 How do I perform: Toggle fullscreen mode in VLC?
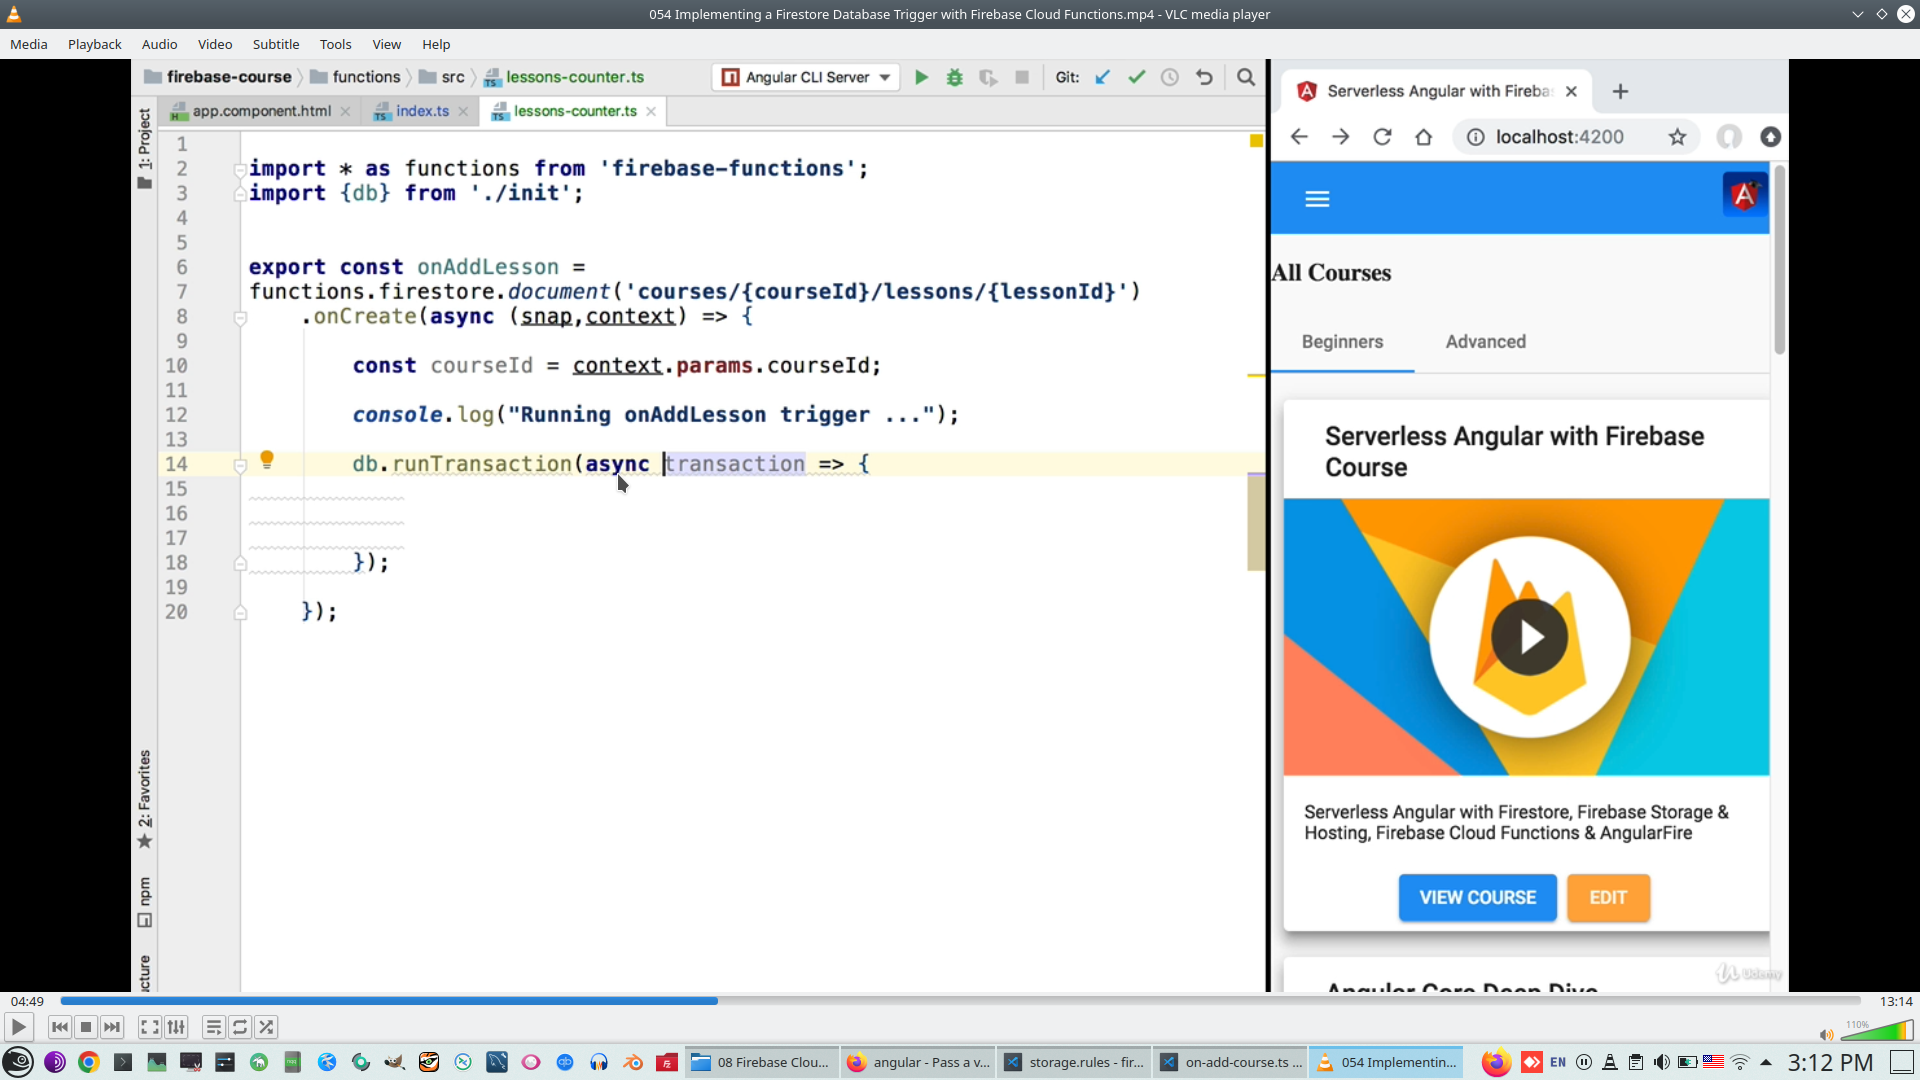pos(149,1027)
